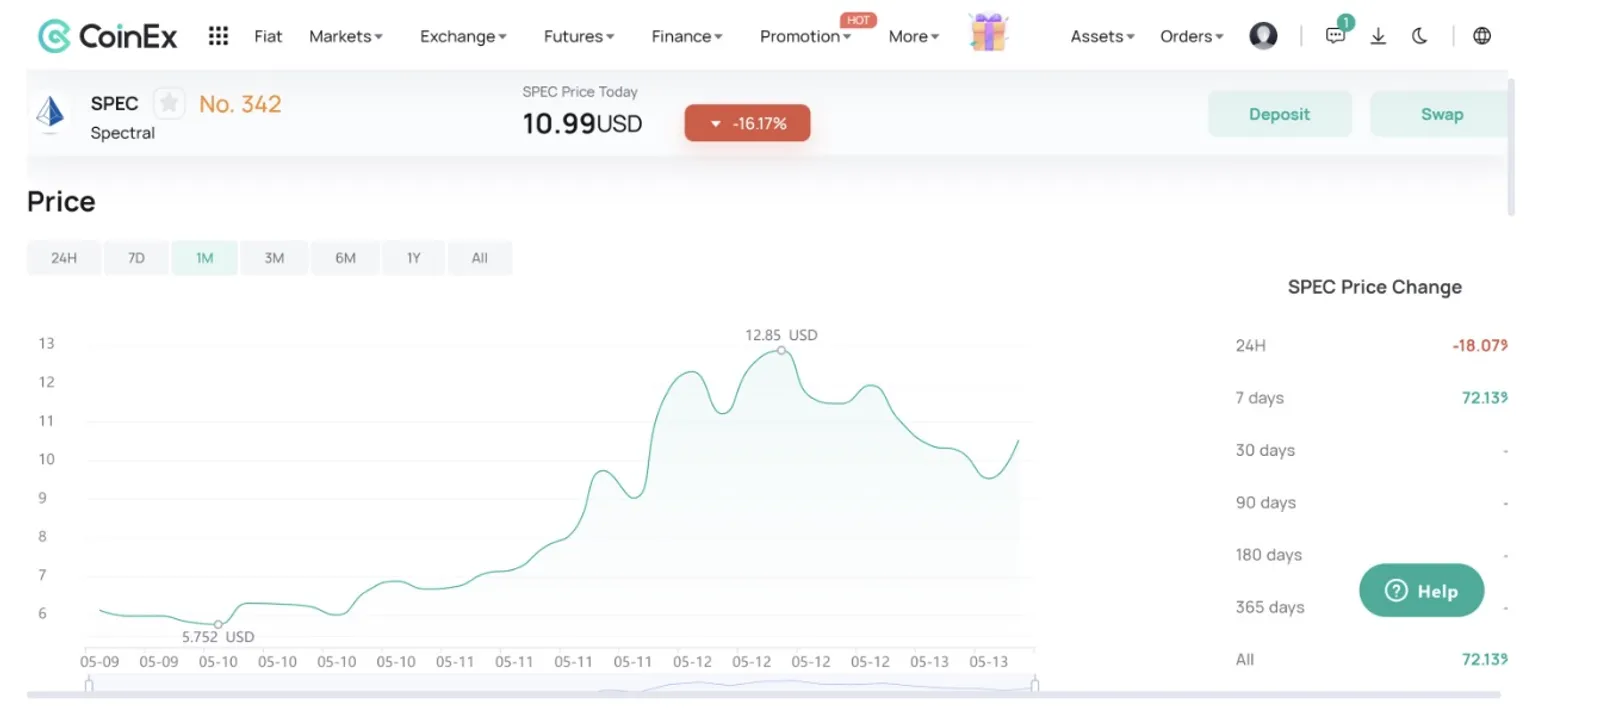Image resolution: width=1600 pixels, height=725 pixels.
Task: Click the SPEC Price Change heading
Action: [1375, 287]
